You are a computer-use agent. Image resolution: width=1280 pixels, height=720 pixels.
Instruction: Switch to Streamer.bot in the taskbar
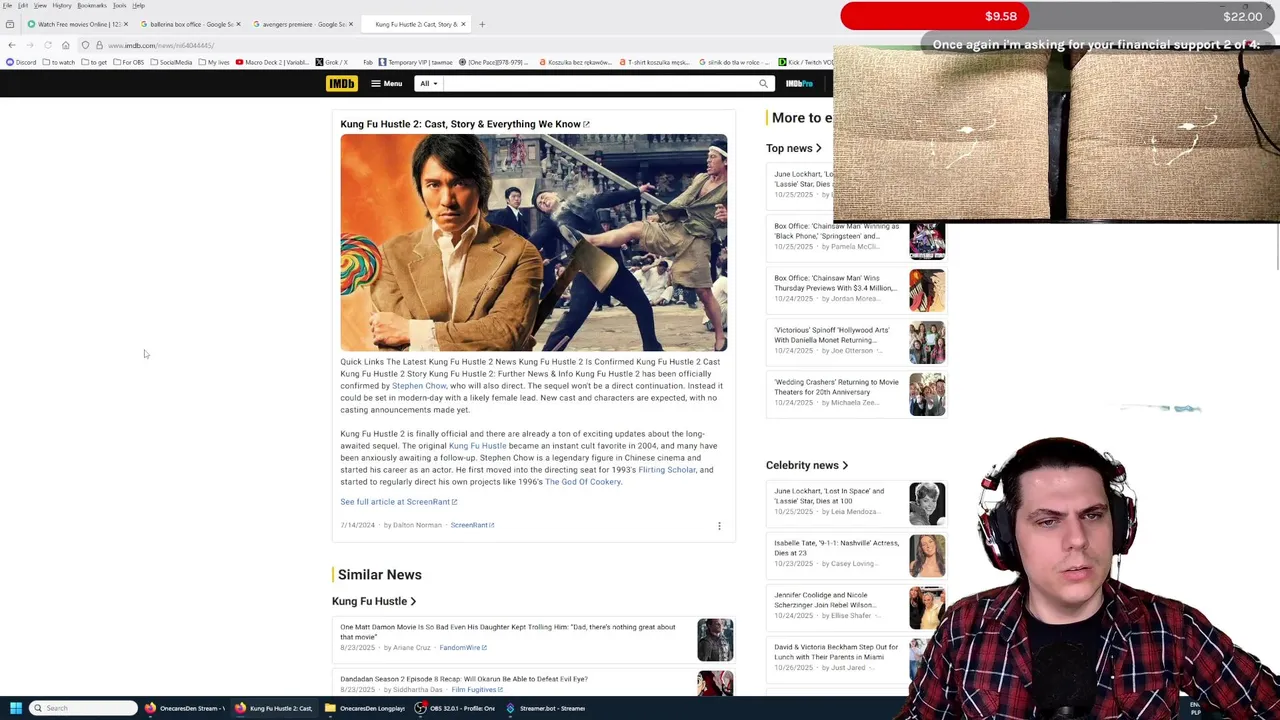tap(545, 708)
